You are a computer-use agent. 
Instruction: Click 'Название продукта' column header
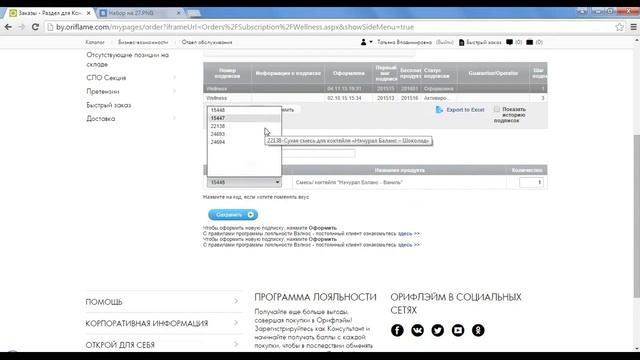coord(400,170)
